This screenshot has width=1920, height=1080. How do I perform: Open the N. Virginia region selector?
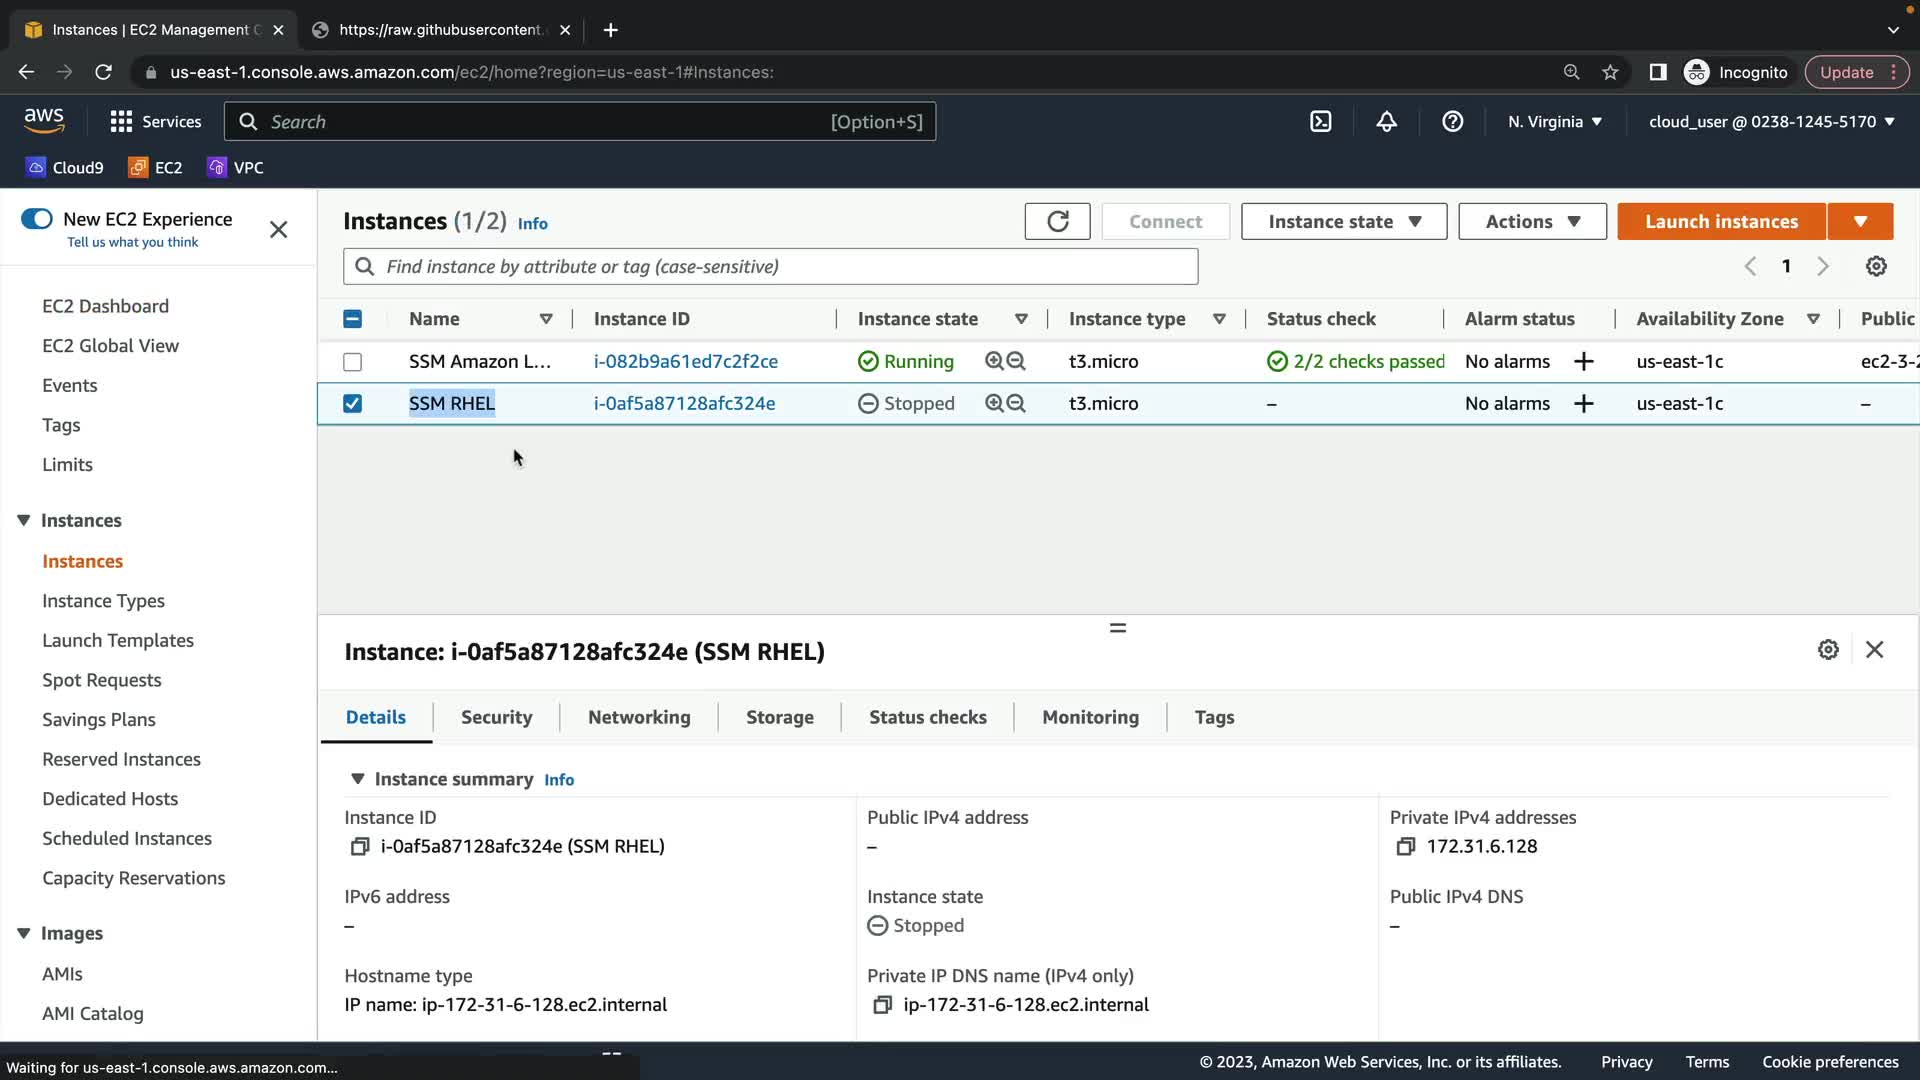point(1554,121)
